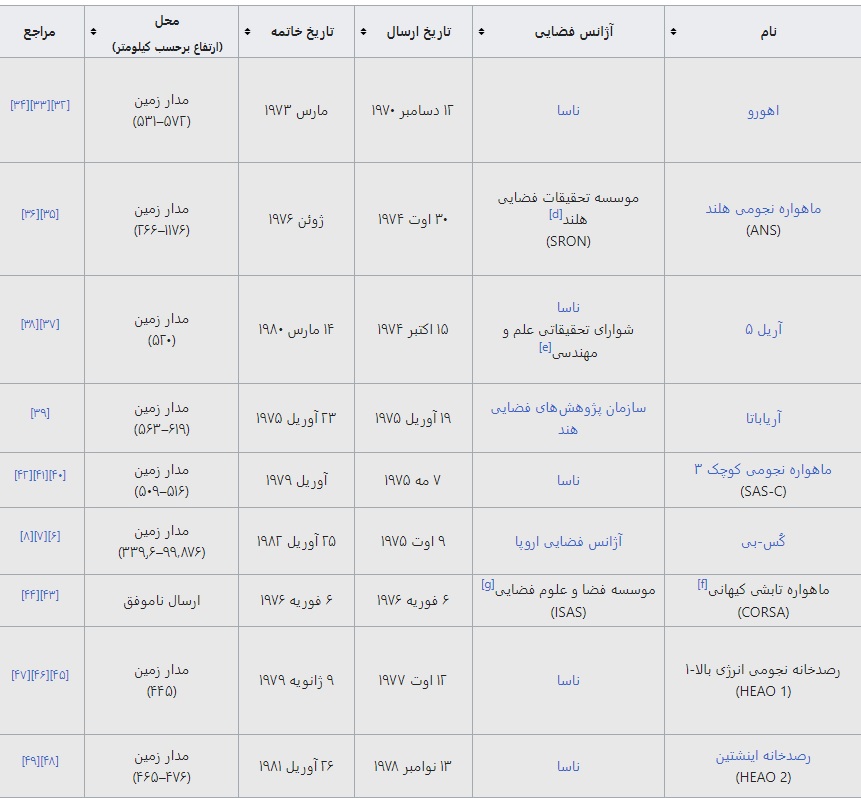Image resolution: width=861 pixels, height=798 pixels.
Task: Open reference [۴۵] in the HEAO 1 row
Action: [x=60, y=675]
